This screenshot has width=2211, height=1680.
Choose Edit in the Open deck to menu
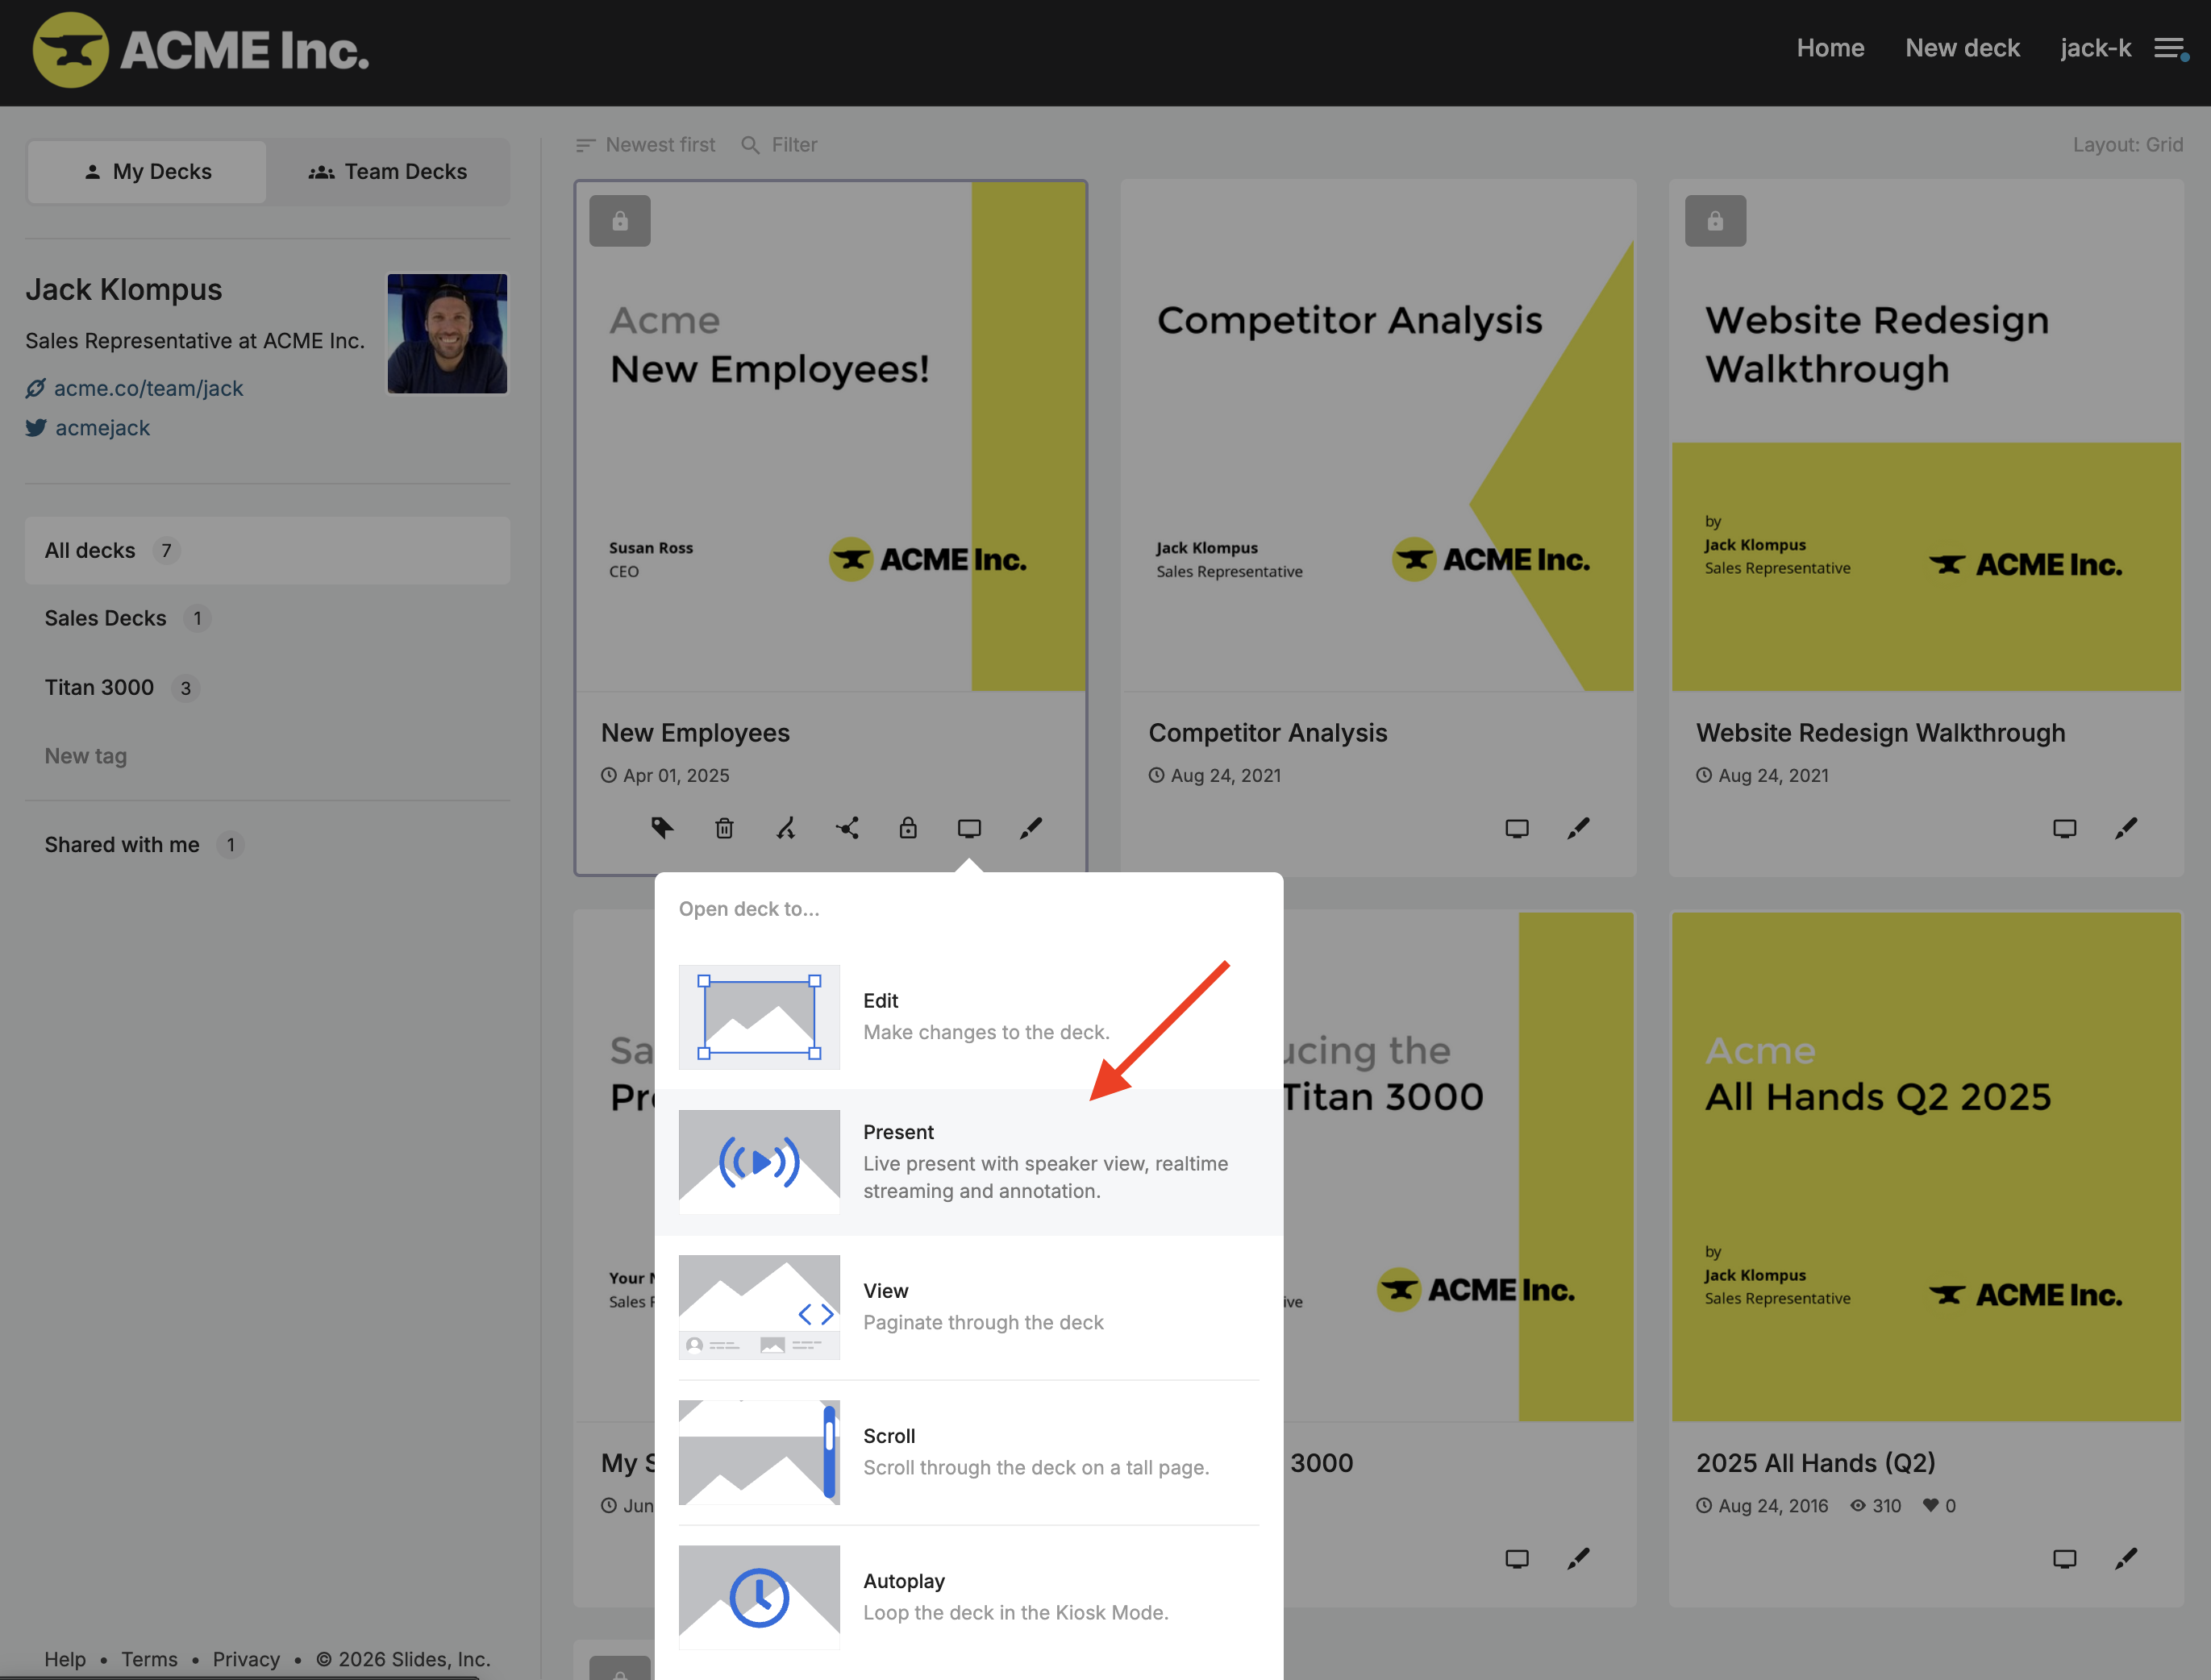[969, 1017]
